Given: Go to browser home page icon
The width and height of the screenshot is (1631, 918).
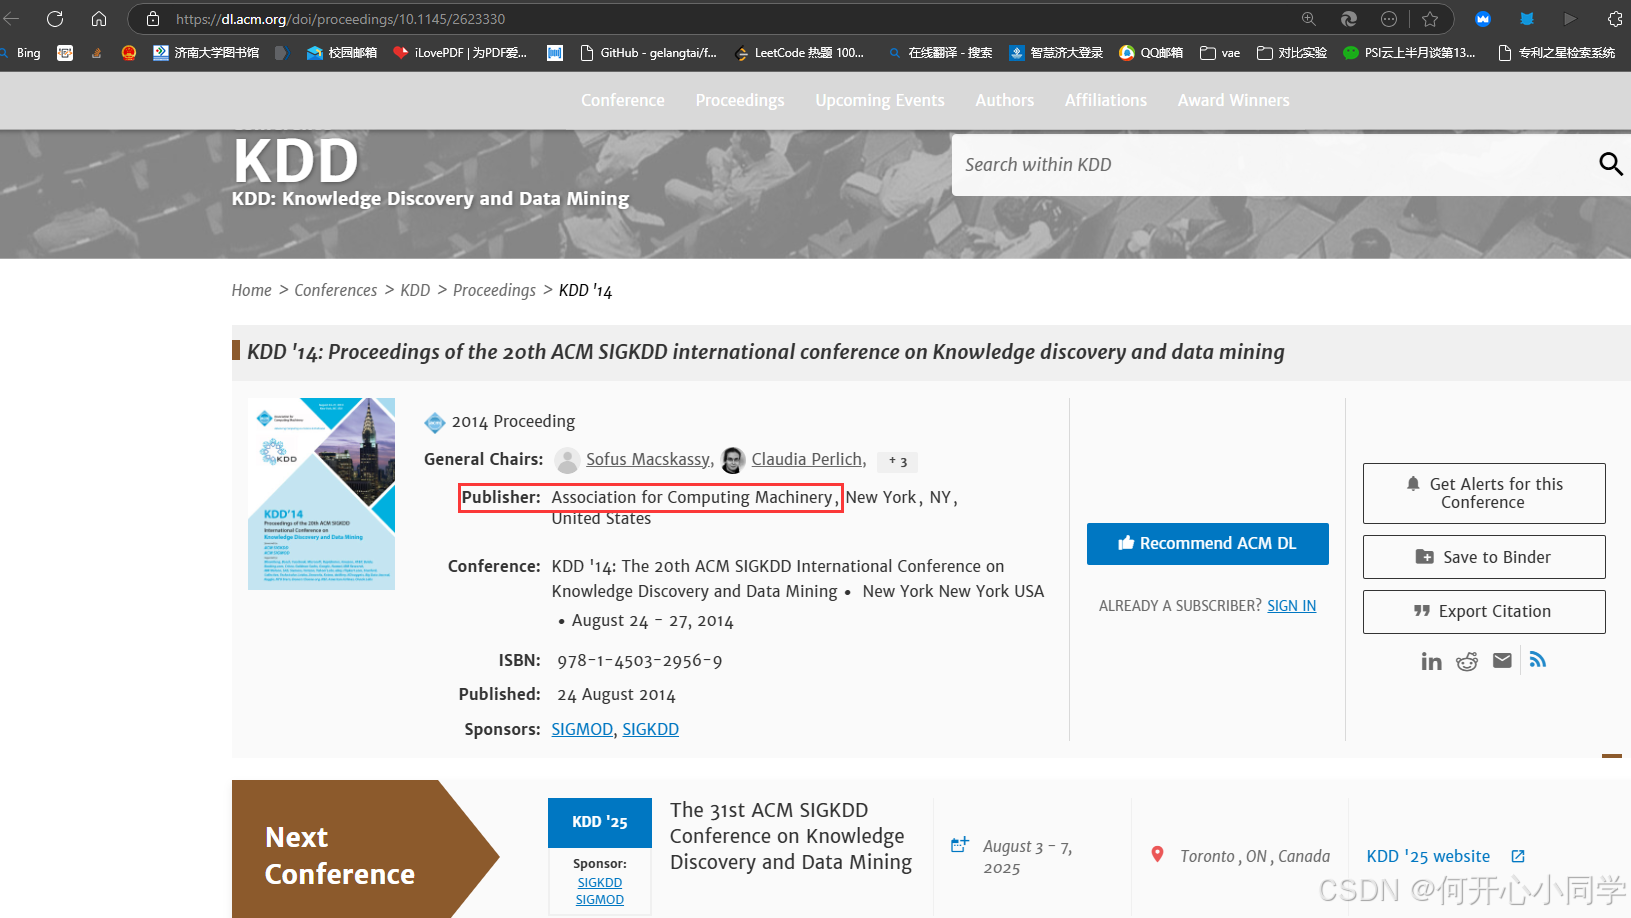Looking at the screenshot, I should coord(99,19).
